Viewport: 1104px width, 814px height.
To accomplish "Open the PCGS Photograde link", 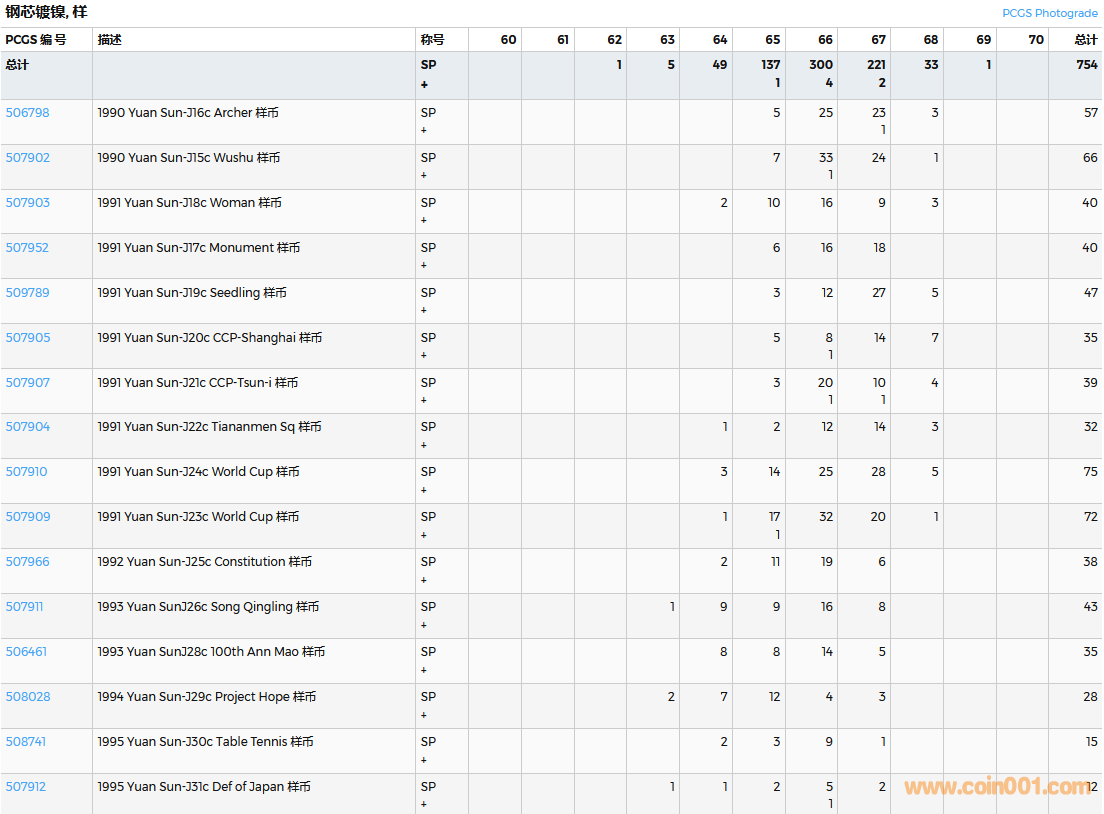I will (1049, 13).
